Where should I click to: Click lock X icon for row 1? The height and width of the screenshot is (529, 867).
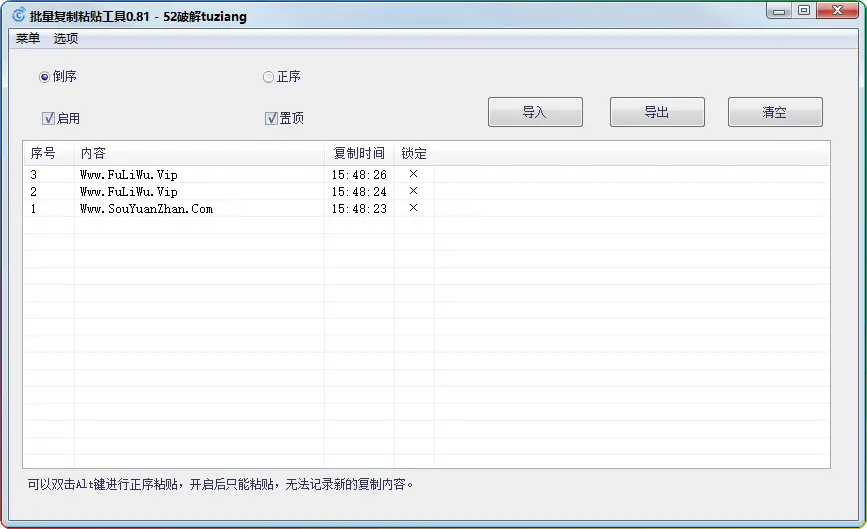(413, 208)
